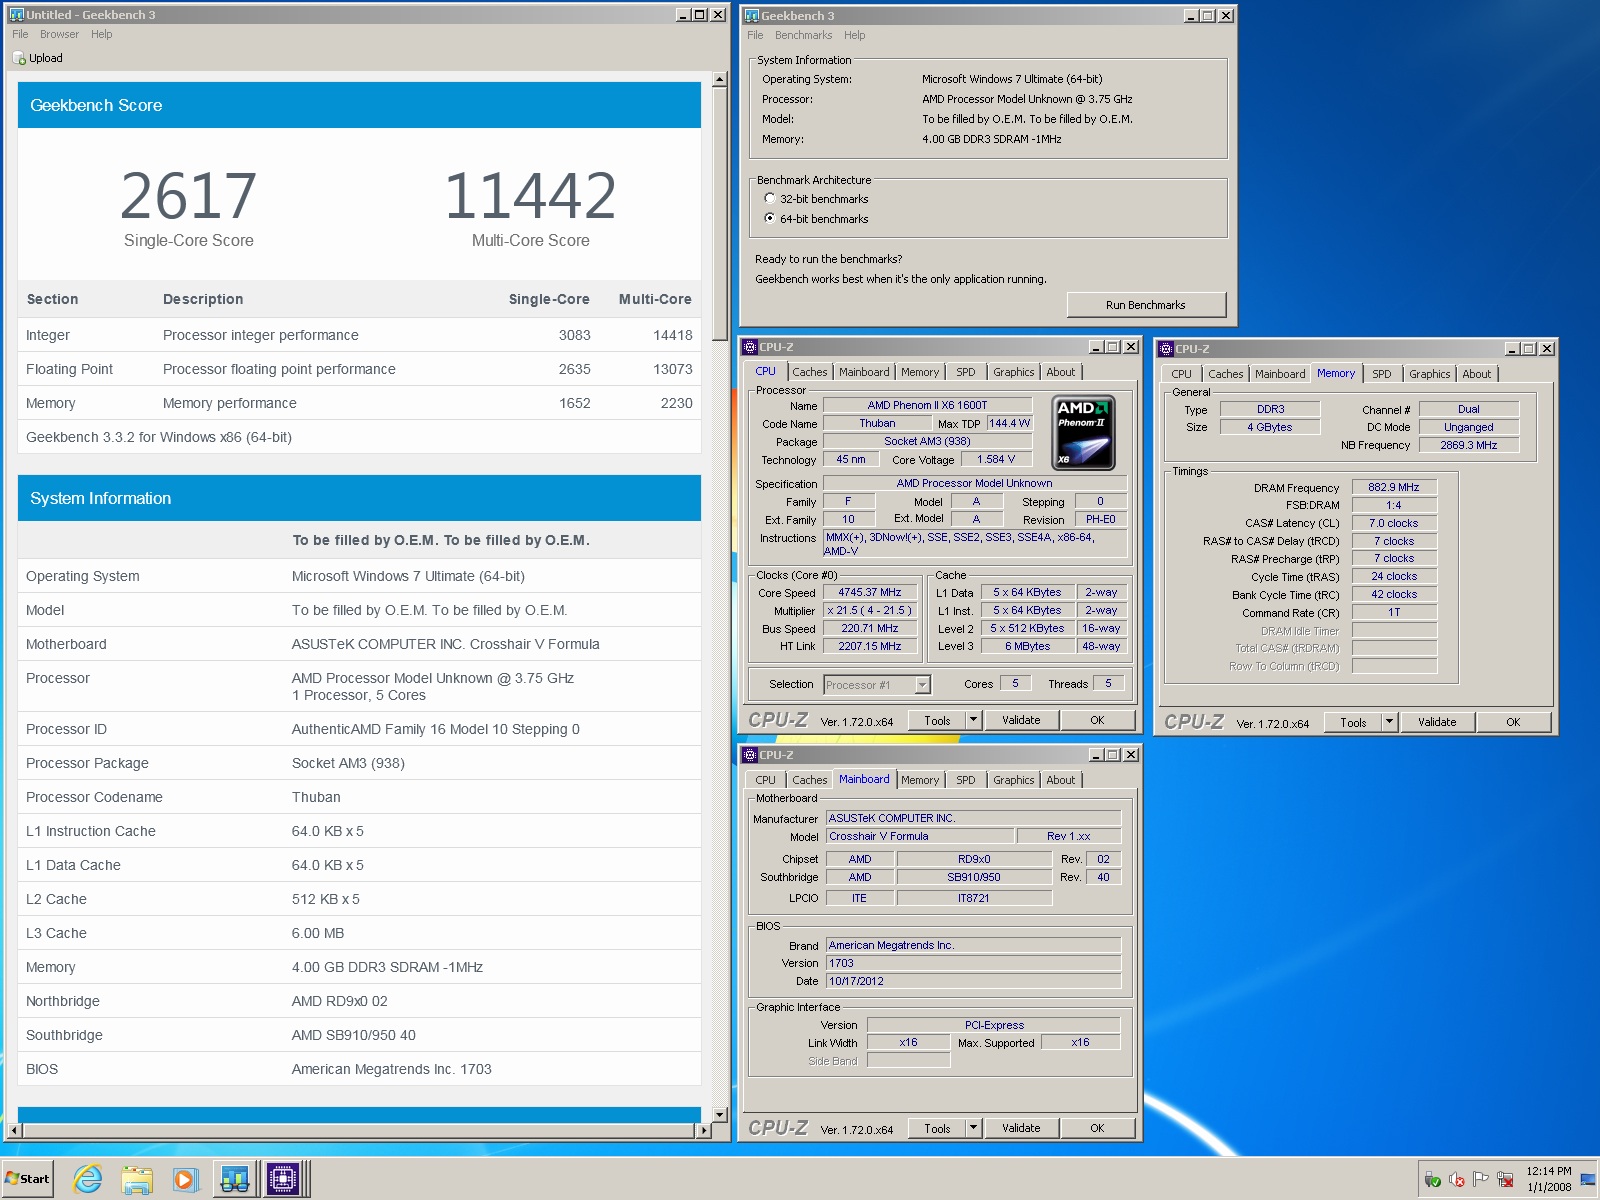Select 64-bit benchmarks radio button
This screenshot has width=1600, height=1200.
(770, 218)
